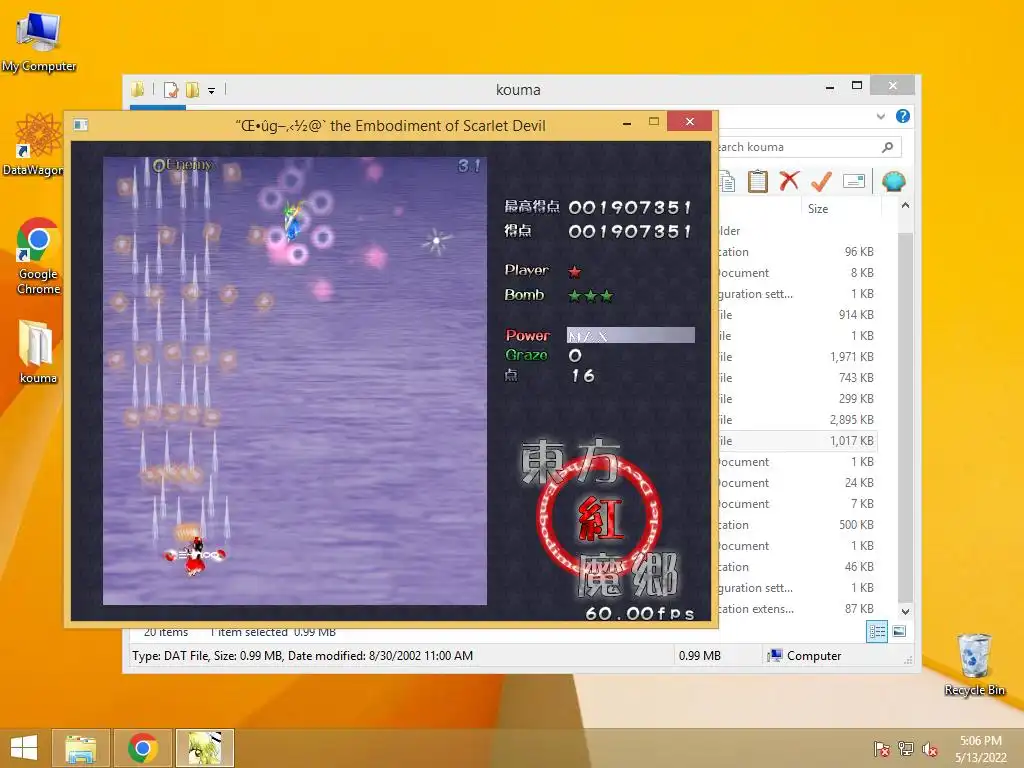Open the clock showing 5:06 PM

tap(980, 749)
